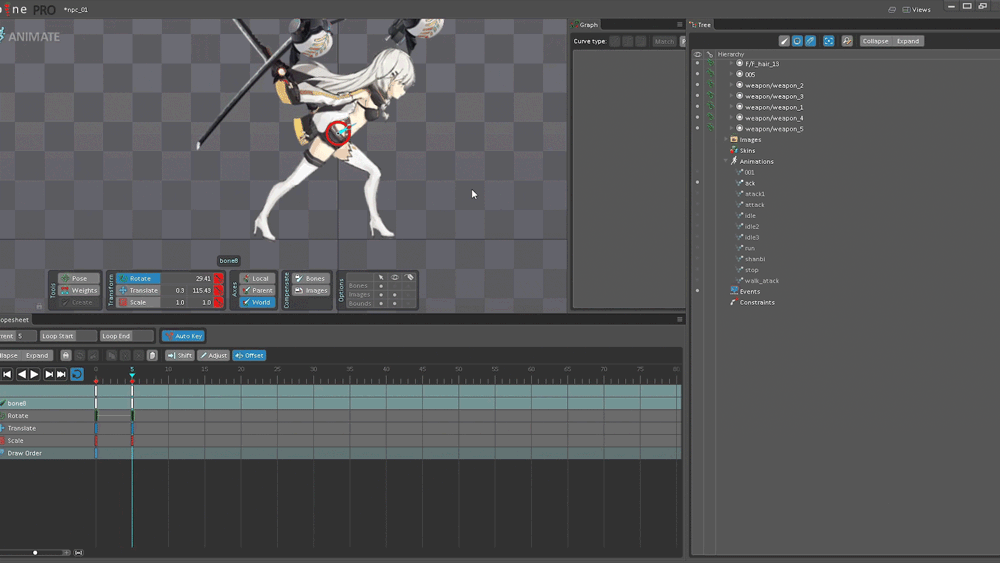Switch to the Tree tab
Image resolution: width=1000 pixels, height=563 pixels.
701,24
